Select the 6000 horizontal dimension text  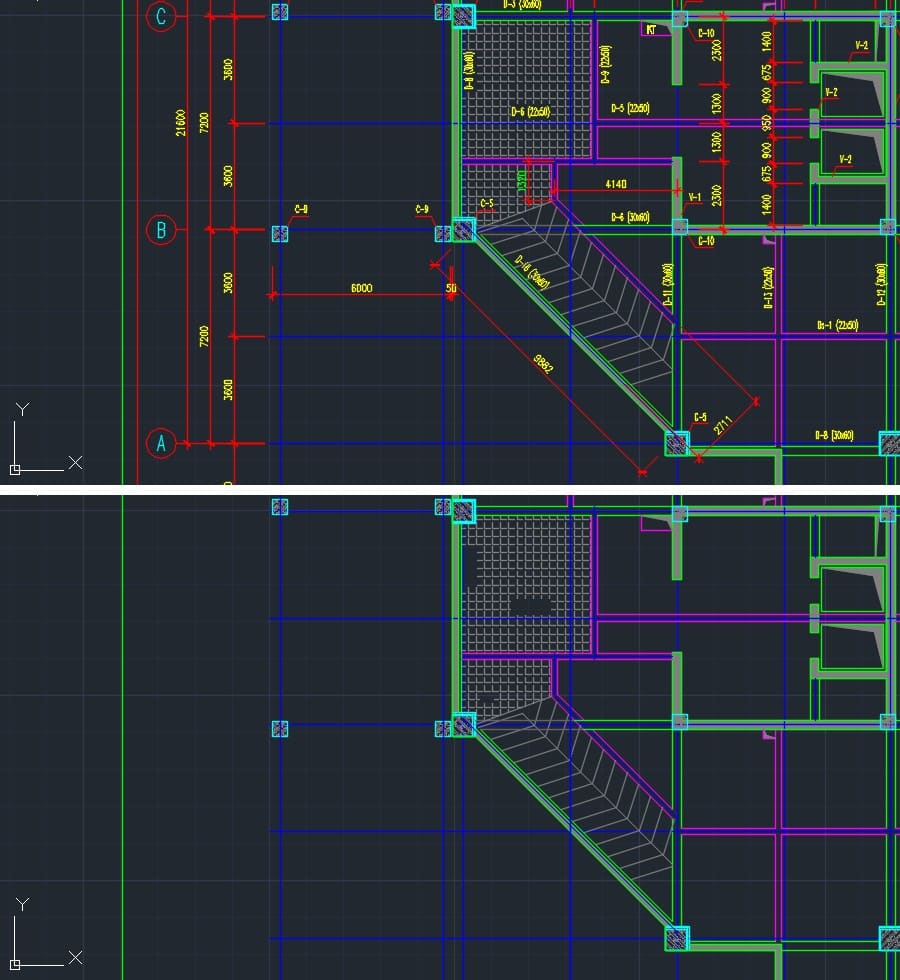[x=361, y=288]
